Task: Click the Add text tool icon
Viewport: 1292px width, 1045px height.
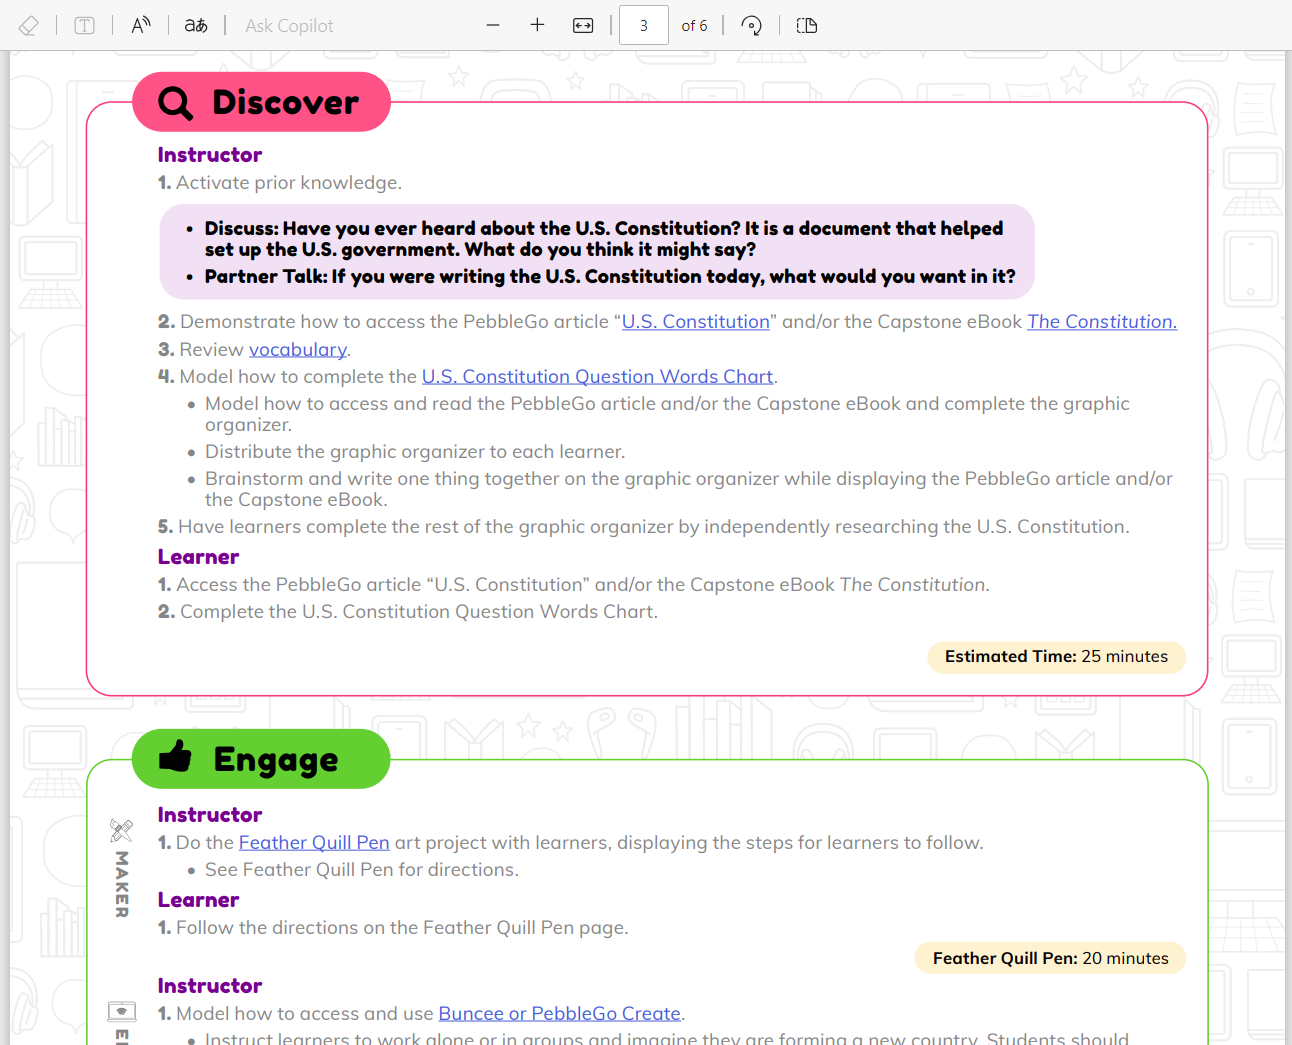Action: [x=85, y=25]
